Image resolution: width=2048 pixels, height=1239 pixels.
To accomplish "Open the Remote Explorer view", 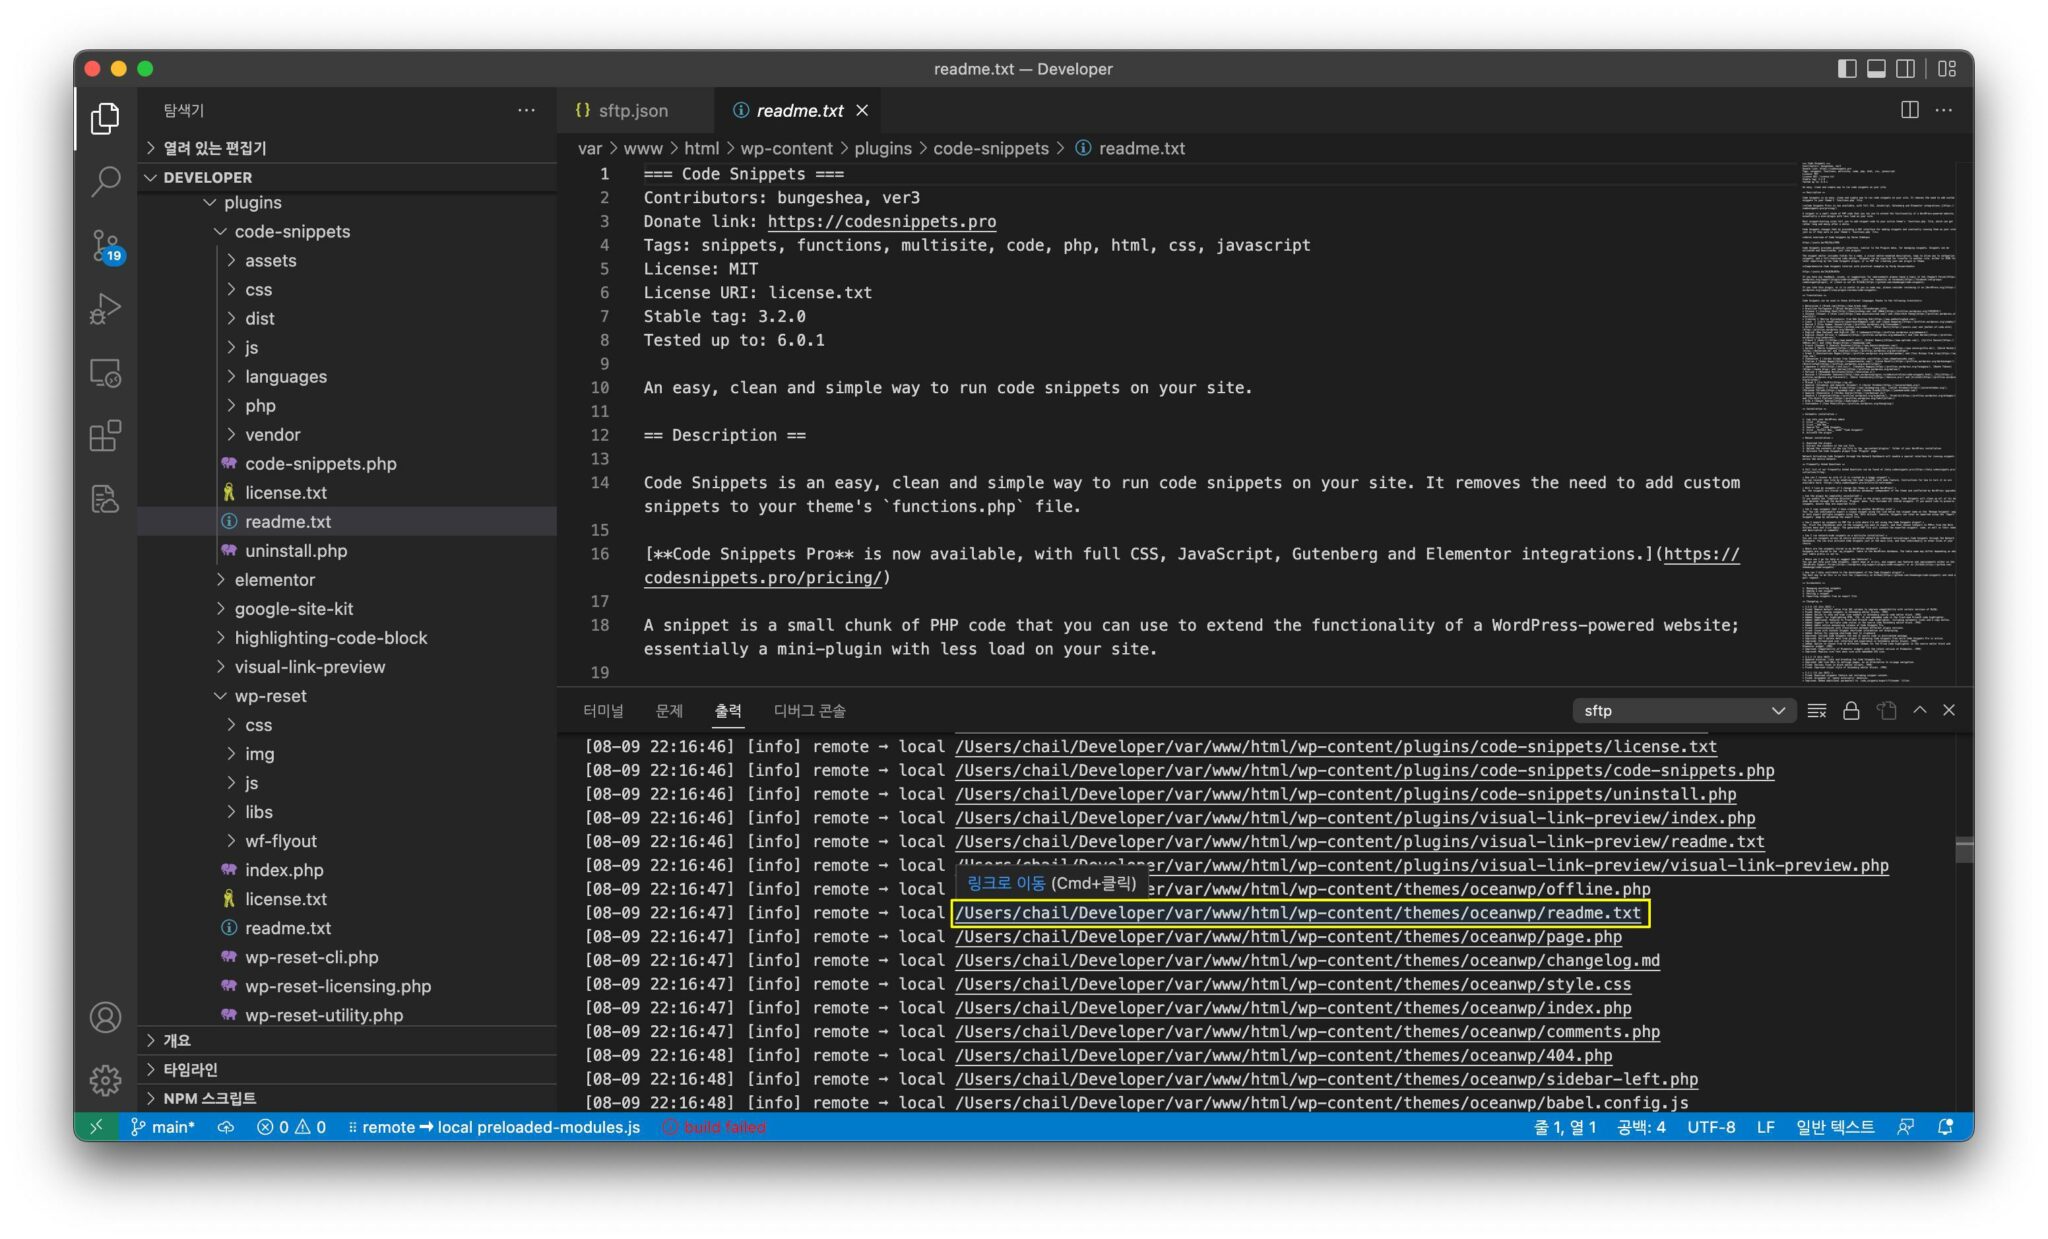I will pyautogui.click(x=105, y=372).
